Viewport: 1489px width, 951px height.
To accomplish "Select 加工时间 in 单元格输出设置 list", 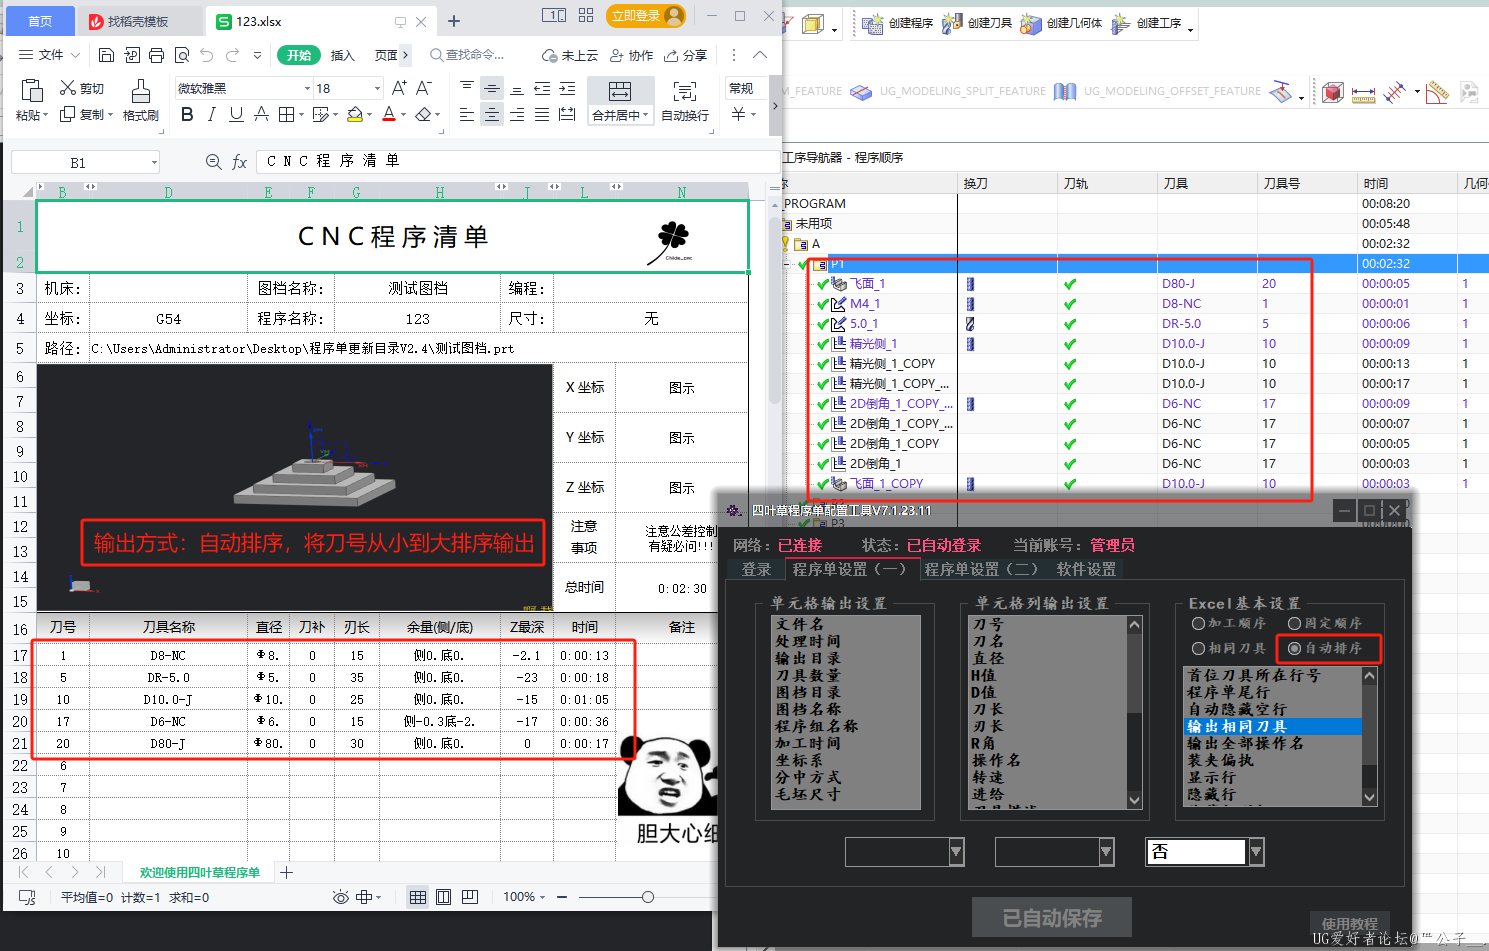I will pos(808,743).
